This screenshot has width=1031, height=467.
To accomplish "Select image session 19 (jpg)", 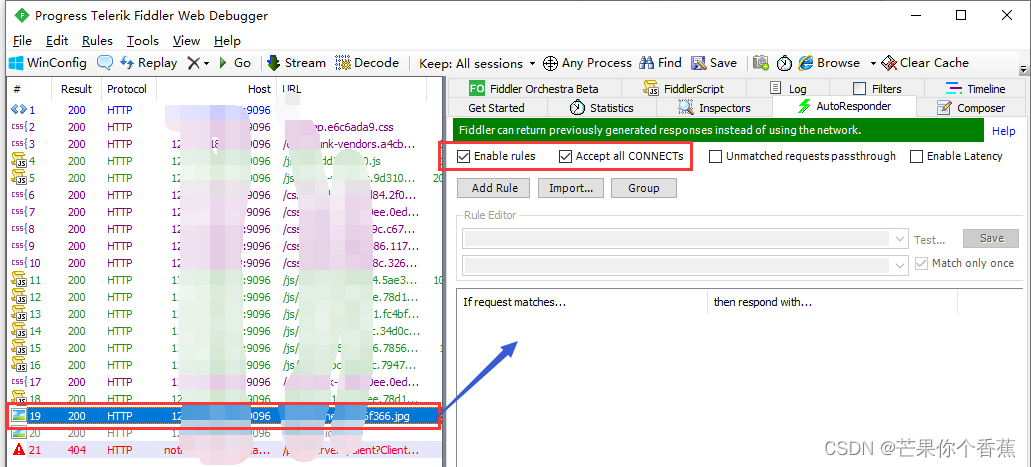I will click(224, 416).
